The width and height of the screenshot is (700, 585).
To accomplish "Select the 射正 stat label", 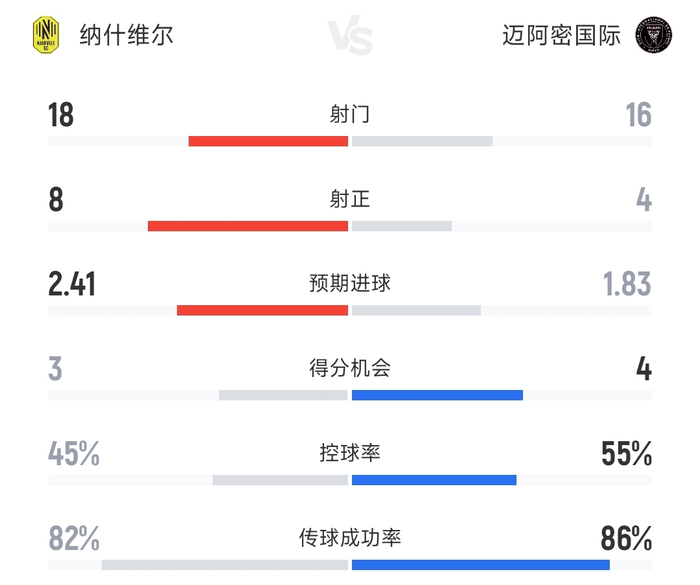I will 350,199.
